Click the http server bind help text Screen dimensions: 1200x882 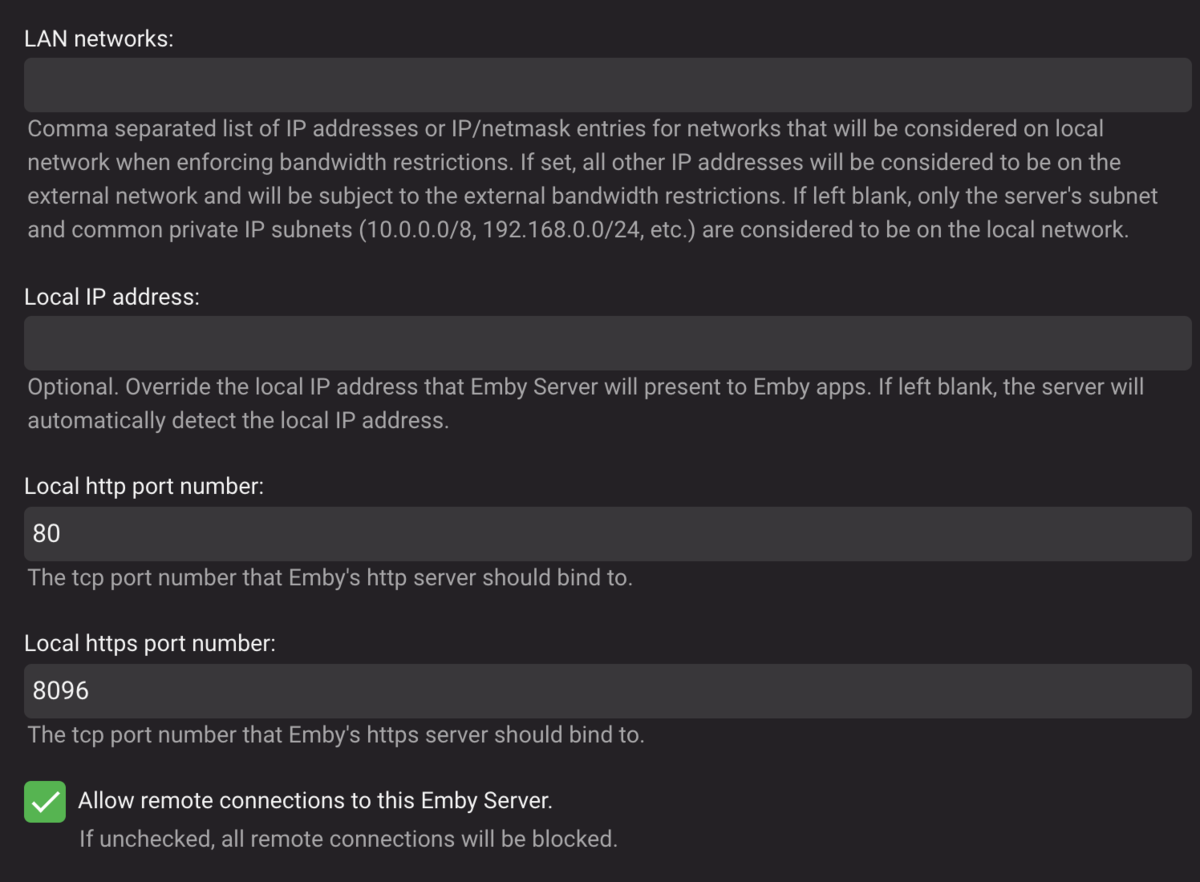[x=330, y=578]
